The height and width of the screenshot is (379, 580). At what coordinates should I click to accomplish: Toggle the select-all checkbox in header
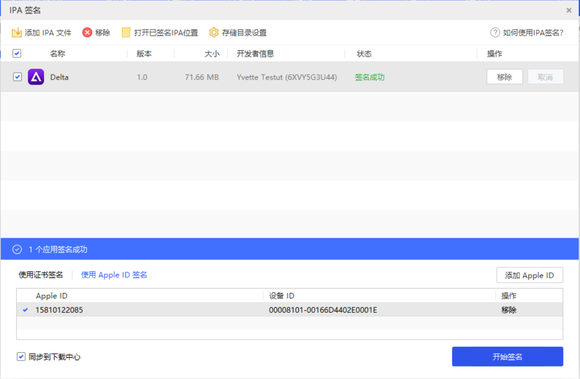17,54
